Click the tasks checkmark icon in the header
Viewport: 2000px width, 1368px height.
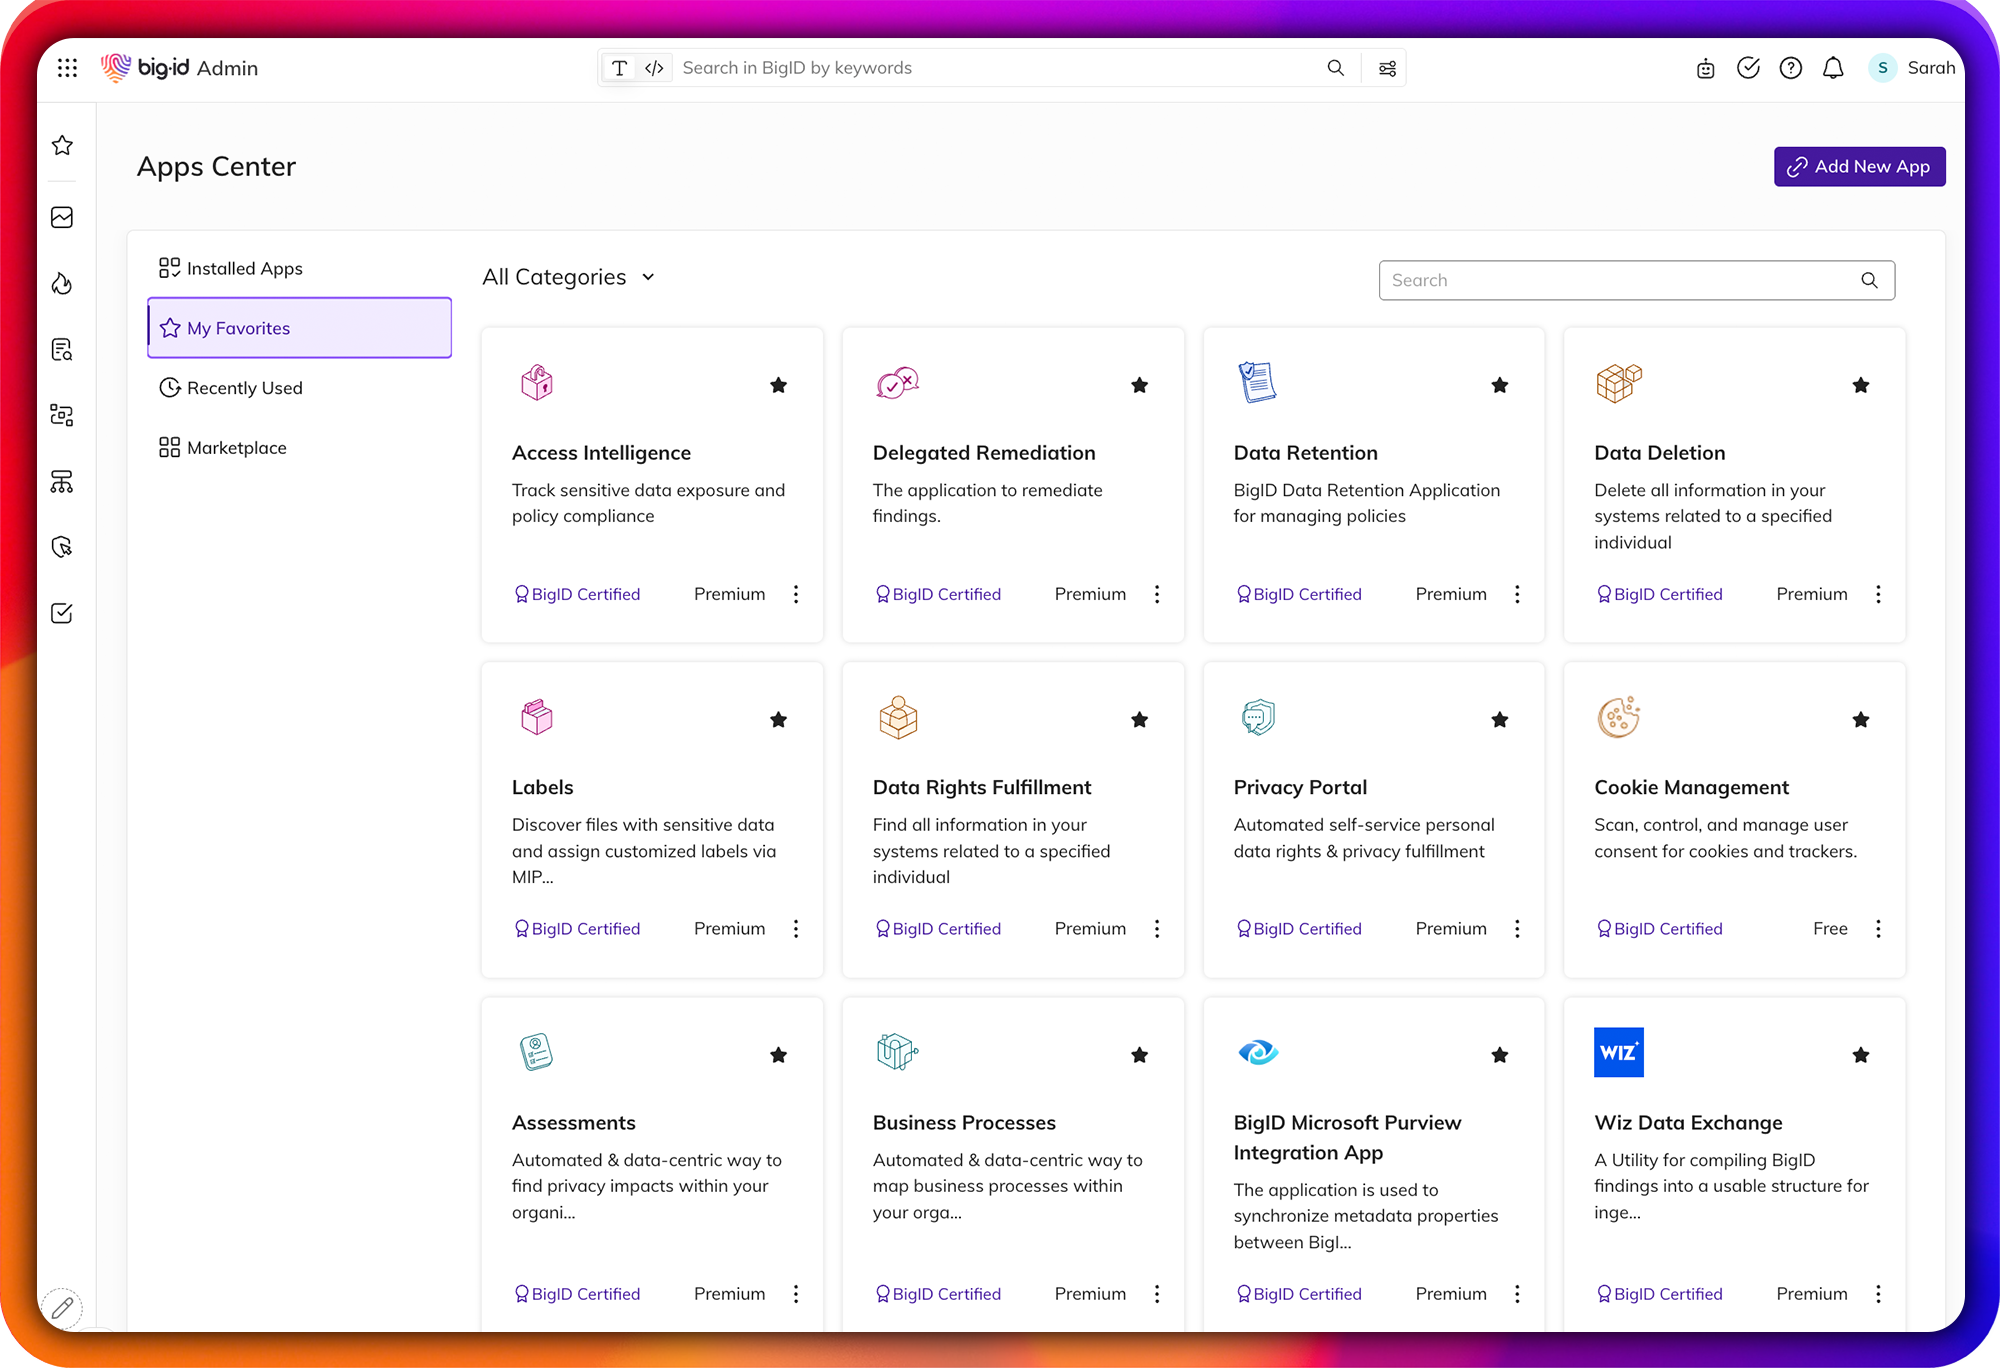pos(1748,67)
